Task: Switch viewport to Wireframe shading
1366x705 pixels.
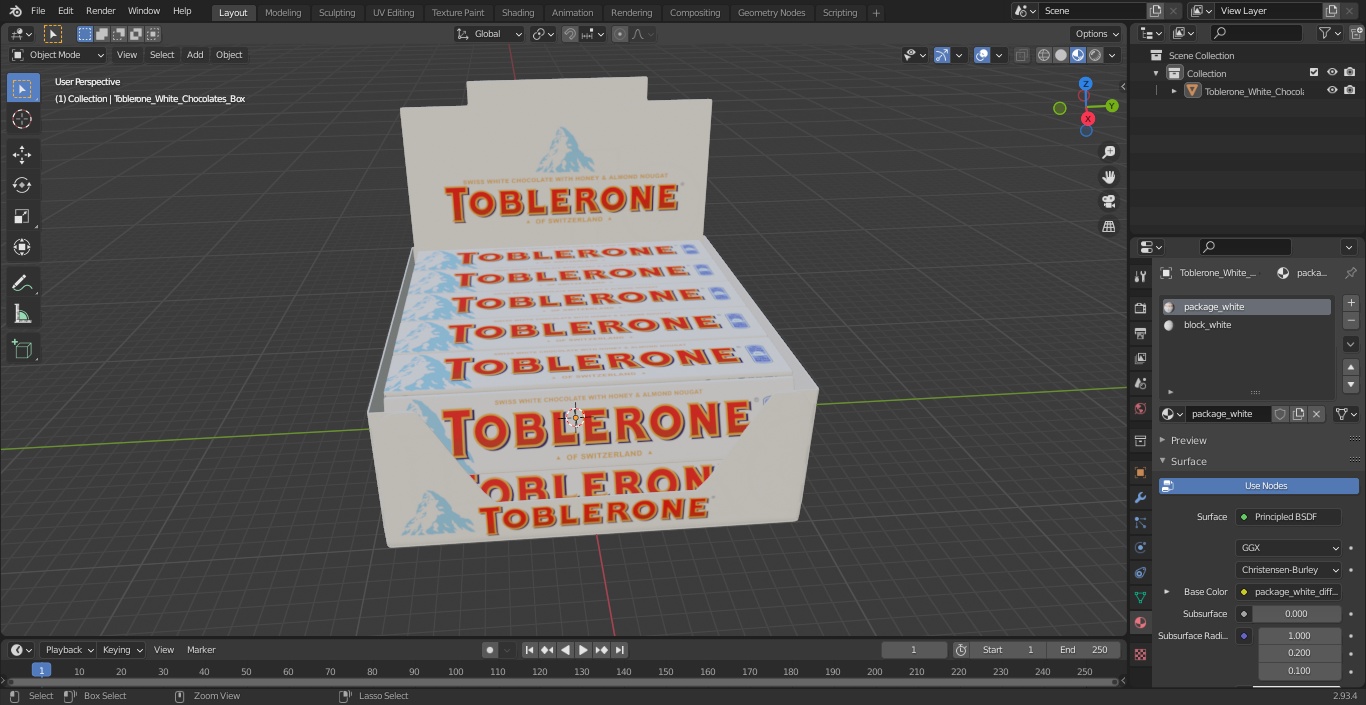Action: [1044, 55]
